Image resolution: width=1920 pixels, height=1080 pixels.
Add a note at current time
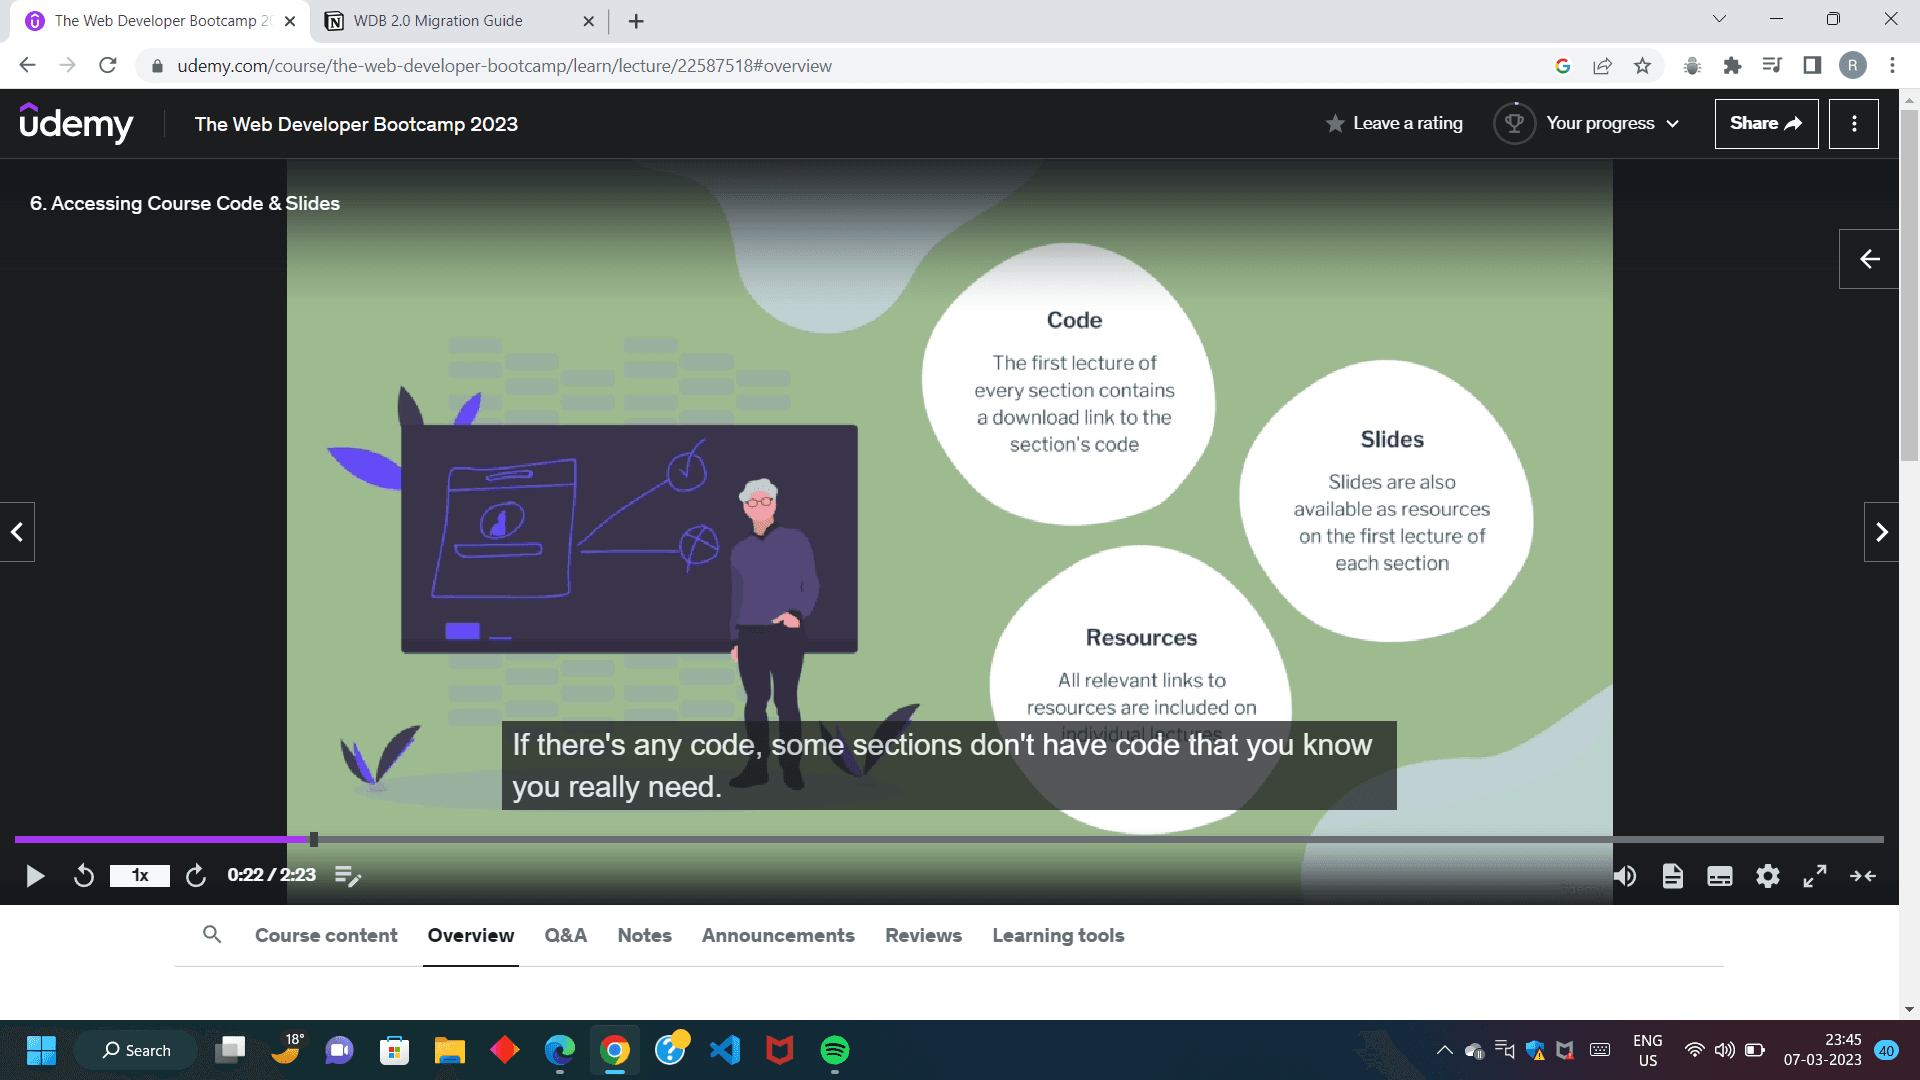click(347, 877)
